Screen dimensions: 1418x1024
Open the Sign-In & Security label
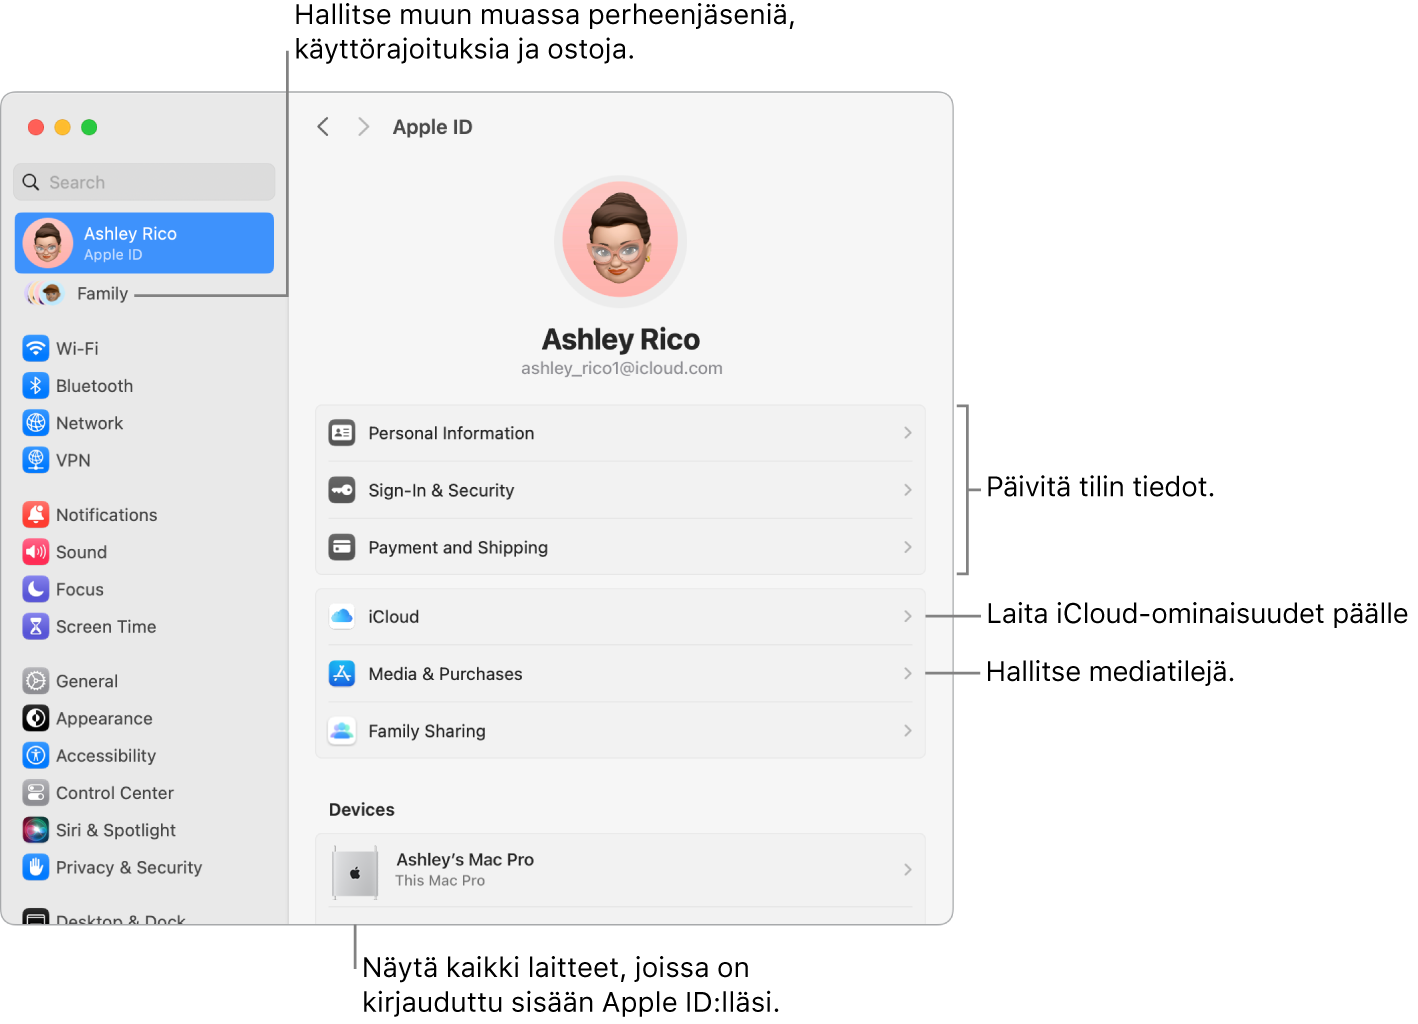coord(441,490)
